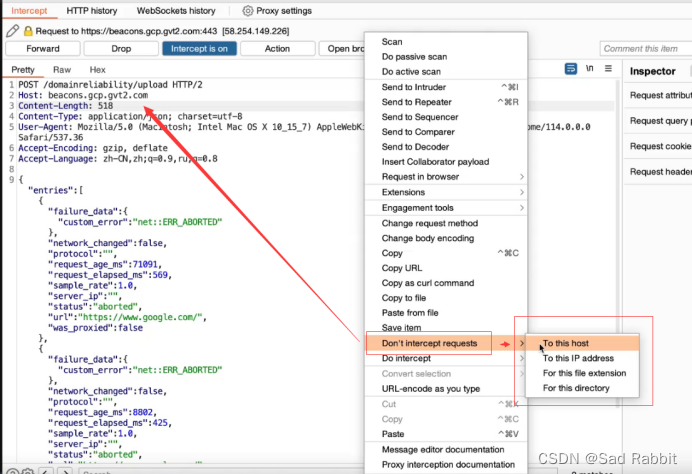Image resolution: width=692 pixels, height=474 pixels.
Task: Select the Raw view tab
Action: click(62, 70)
